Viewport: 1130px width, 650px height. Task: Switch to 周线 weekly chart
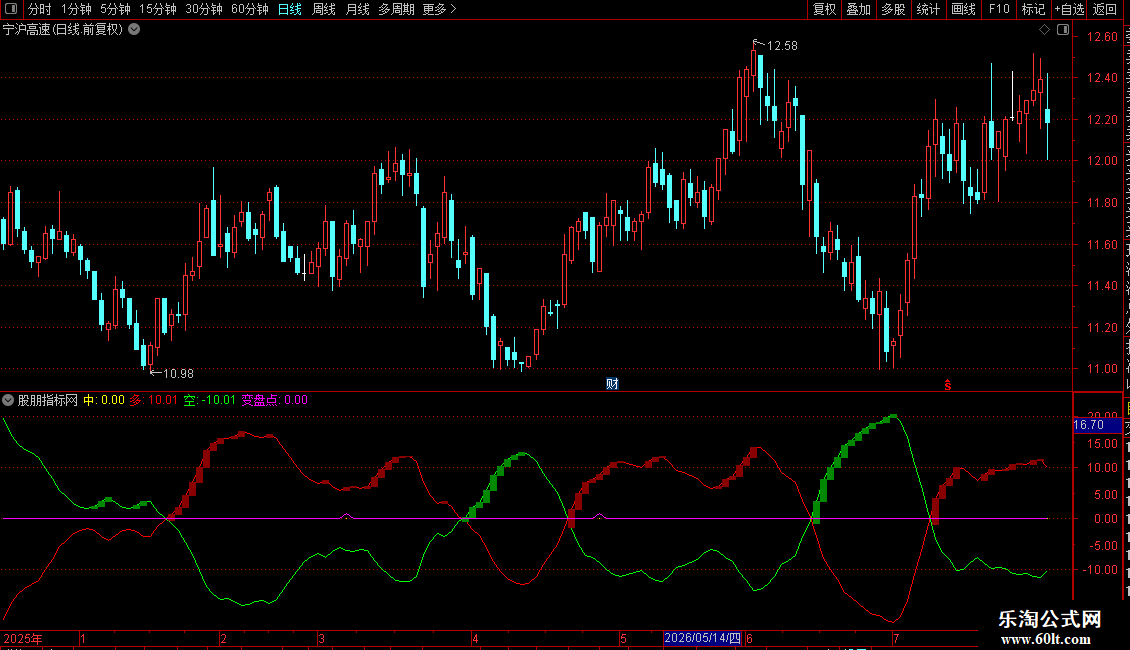pos(324,9)
